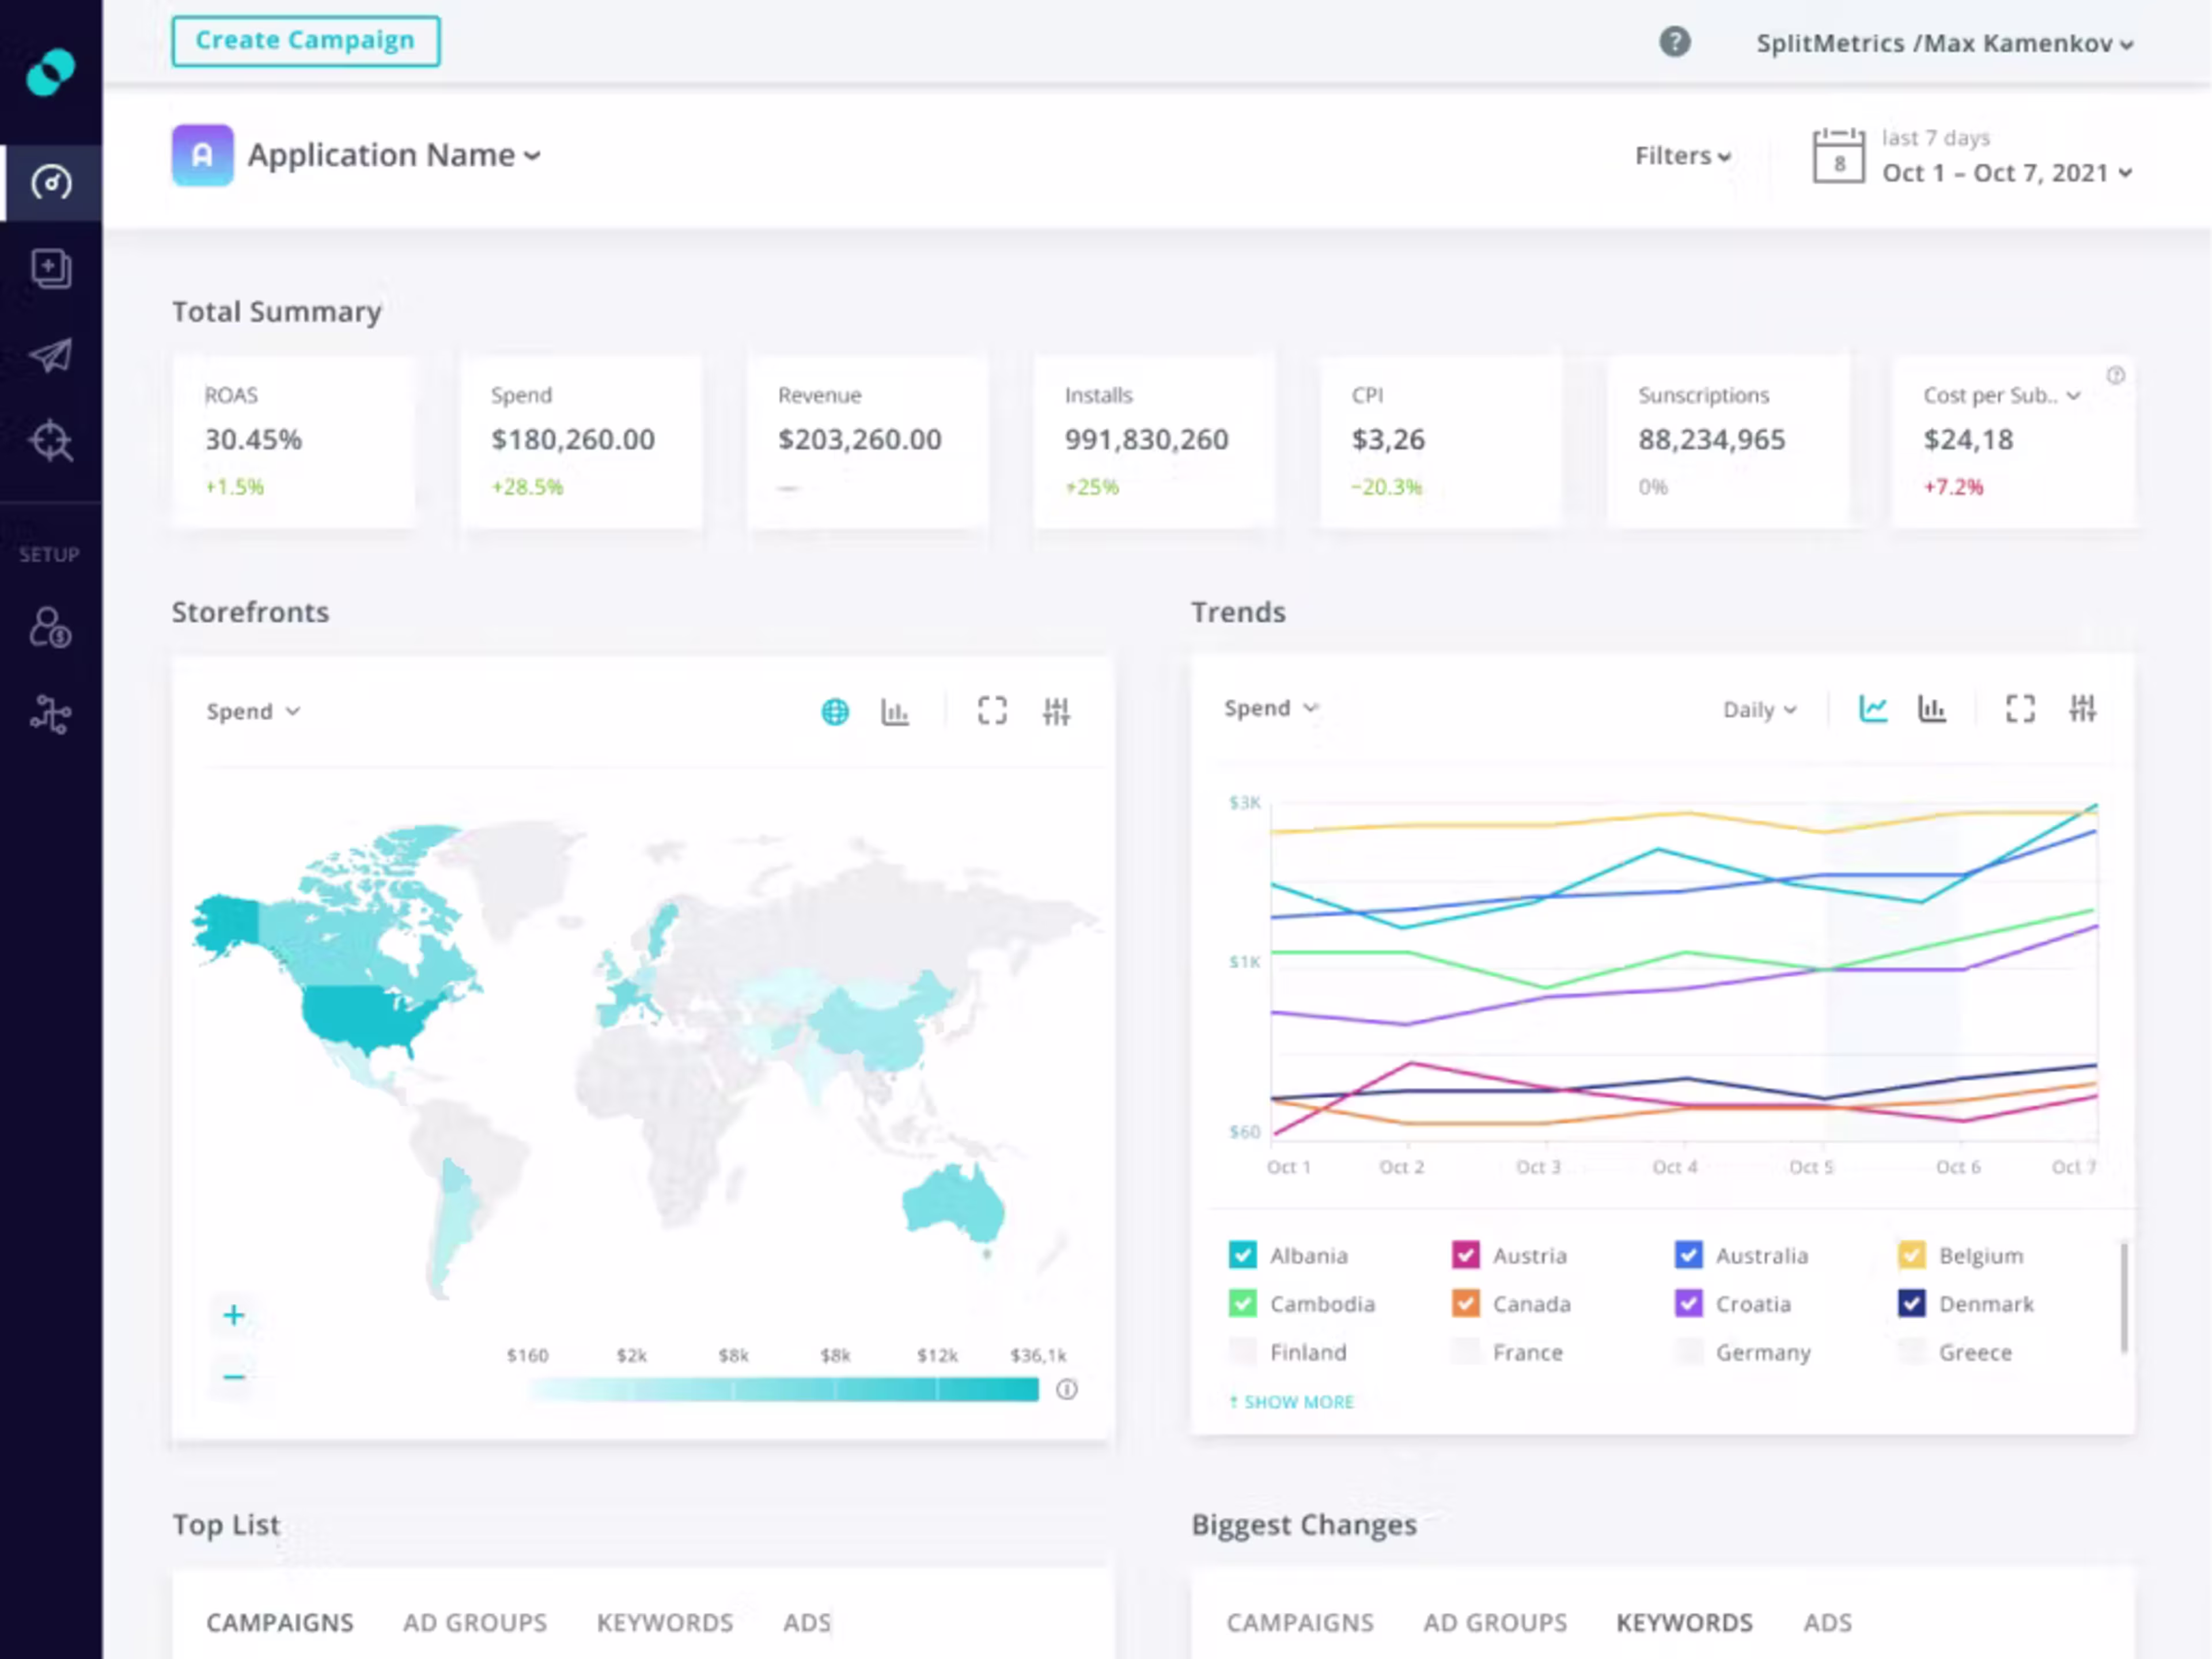Disable the Austria checkbox
Viewport: 2212px width, 1659px height.
pos(1466,1255)
